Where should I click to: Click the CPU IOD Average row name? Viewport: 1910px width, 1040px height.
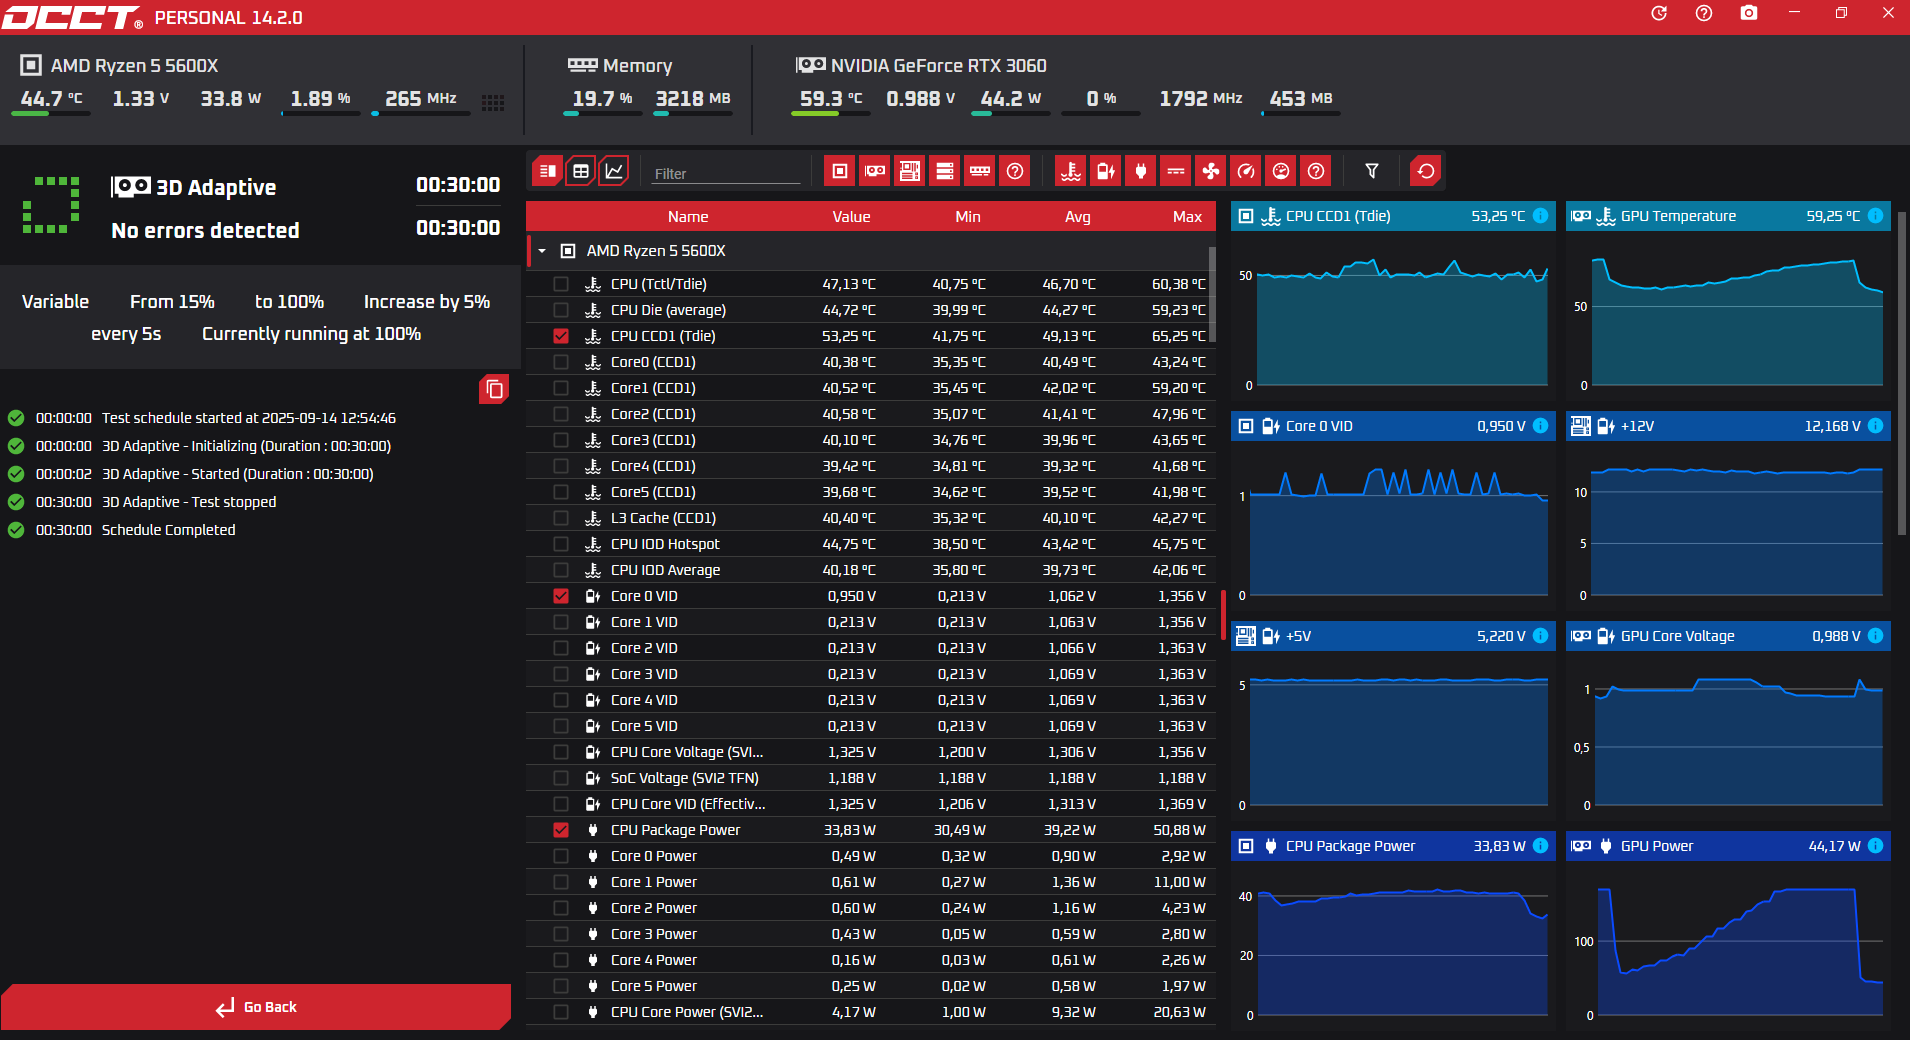tap(665, 570)
